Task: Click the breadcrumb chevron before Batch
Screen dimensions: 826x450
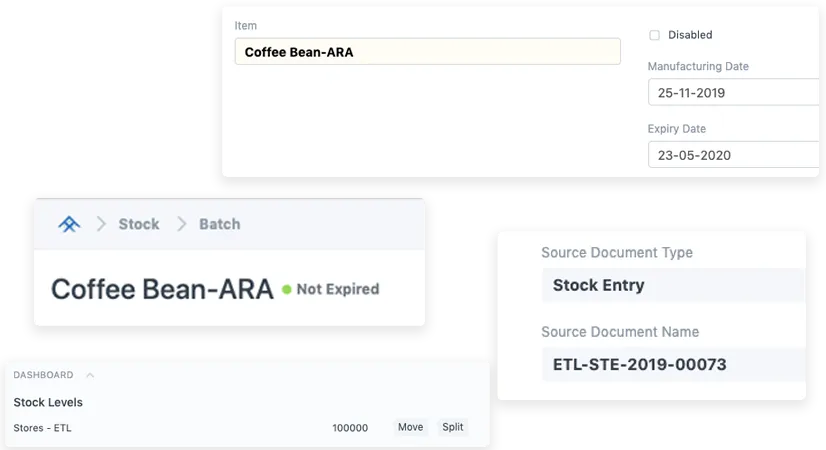Action: point(182,224)
